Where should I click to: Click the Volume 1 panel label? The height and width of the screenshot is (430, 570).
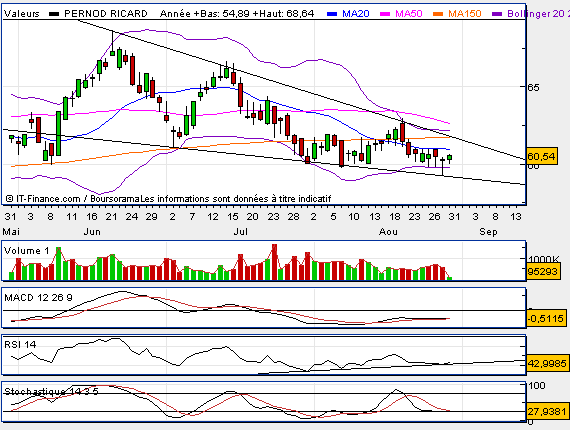click(x=26, y=251)
